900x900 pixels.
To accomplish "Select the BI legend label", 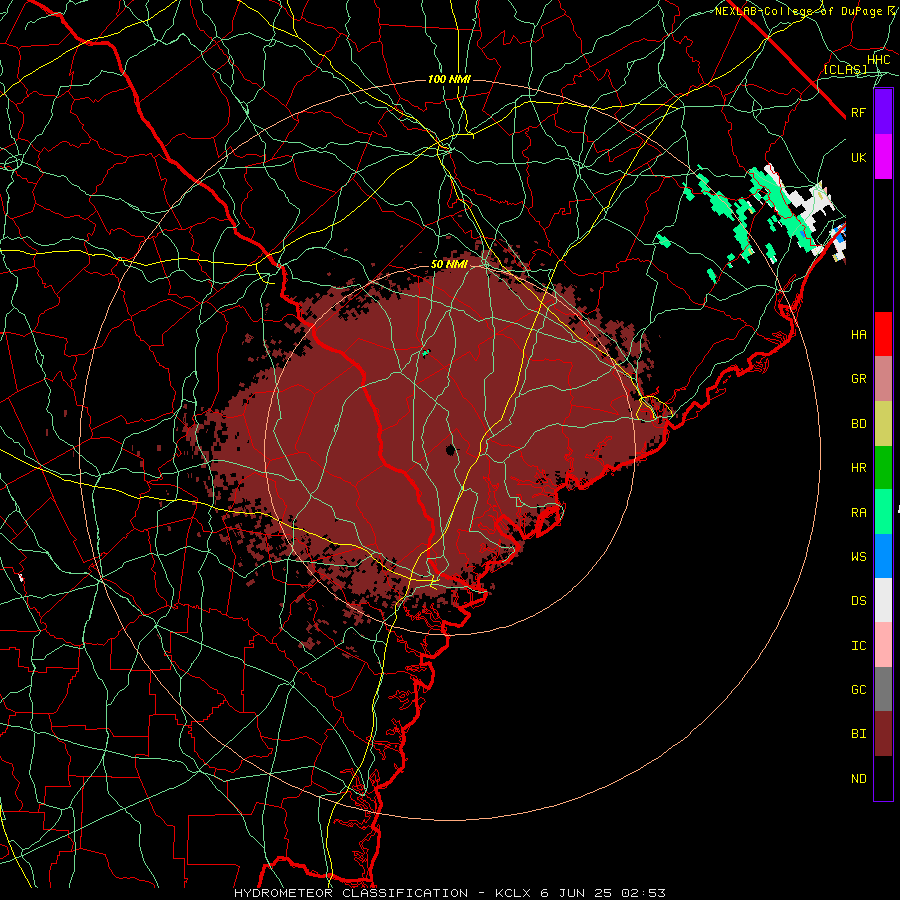I will tap(859, 734).
